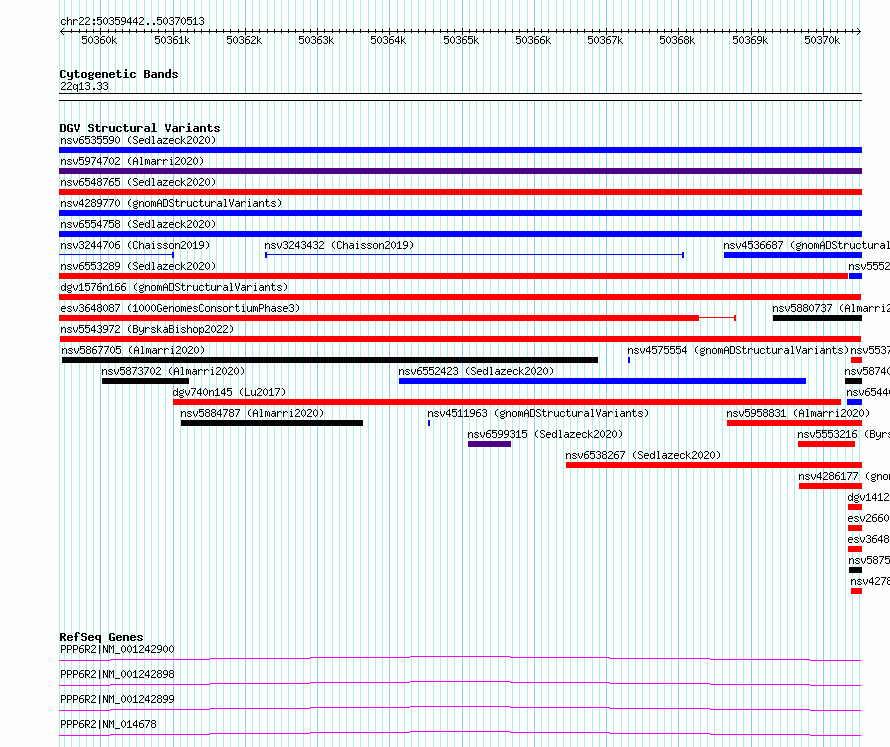Click the red bar under nsv6538267
Image resolution: width=890 pixels, height=747 pixels.
(714, 465)
